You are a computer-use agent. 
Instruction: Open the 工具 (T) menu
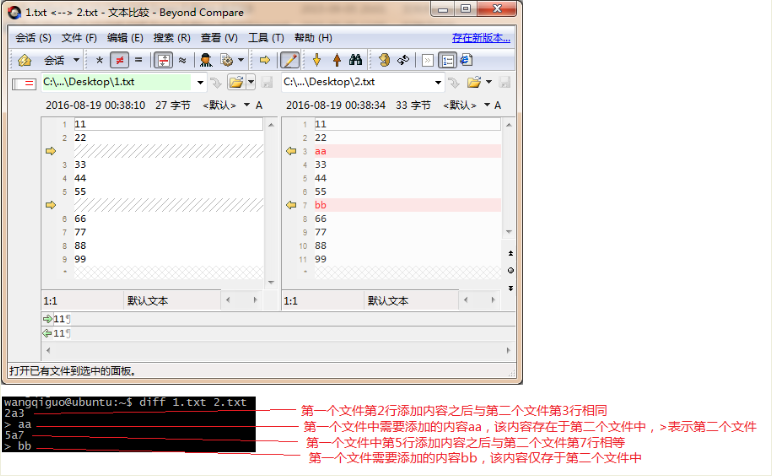pyautogui.click(x=266, y=38)
